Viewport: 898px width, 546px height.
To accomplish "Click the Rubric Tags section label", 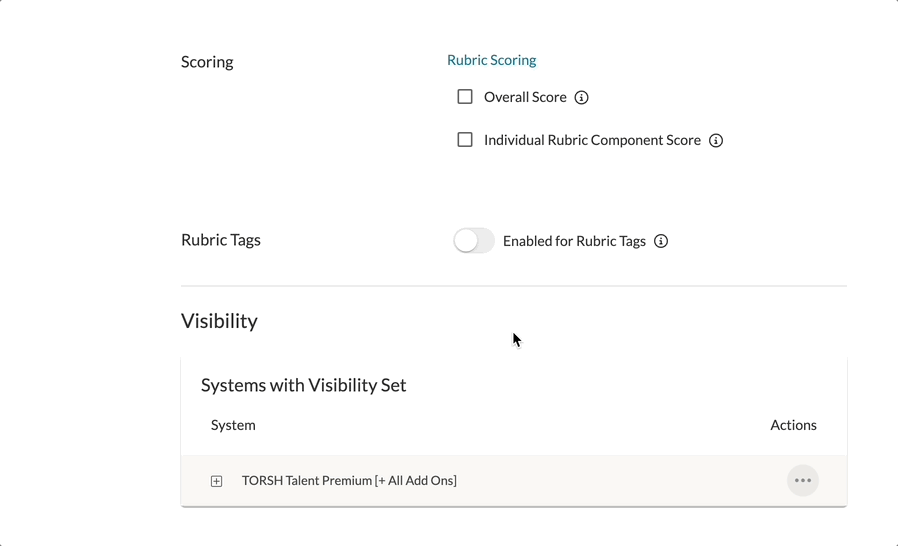I will coord(221,240).
